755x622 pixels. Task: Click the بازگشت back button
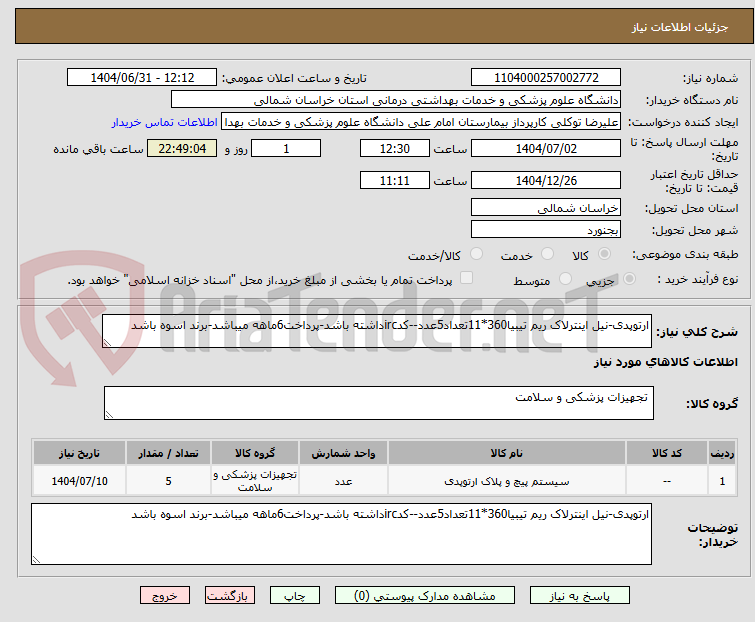(x=229, y=596)
